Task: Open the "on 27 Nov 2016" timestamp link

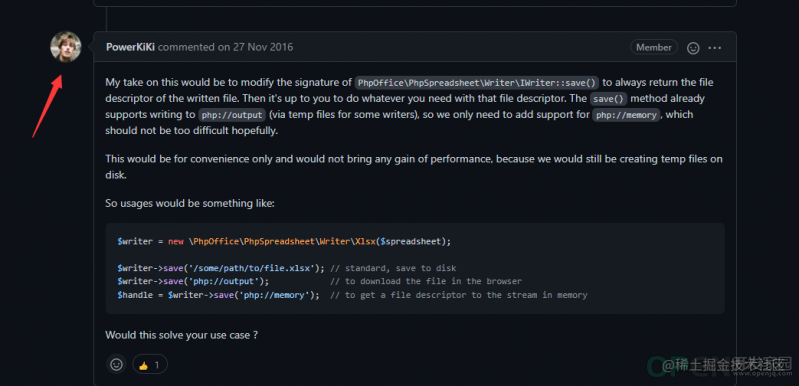Action: [x=256, y=47]
